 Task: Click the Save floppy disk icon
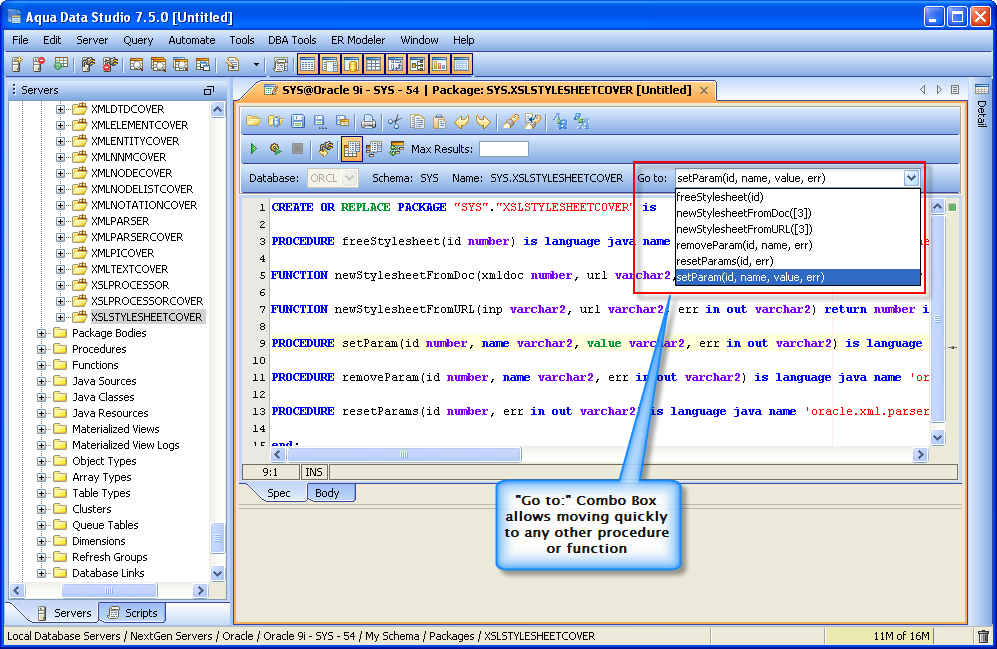[298, 121]
